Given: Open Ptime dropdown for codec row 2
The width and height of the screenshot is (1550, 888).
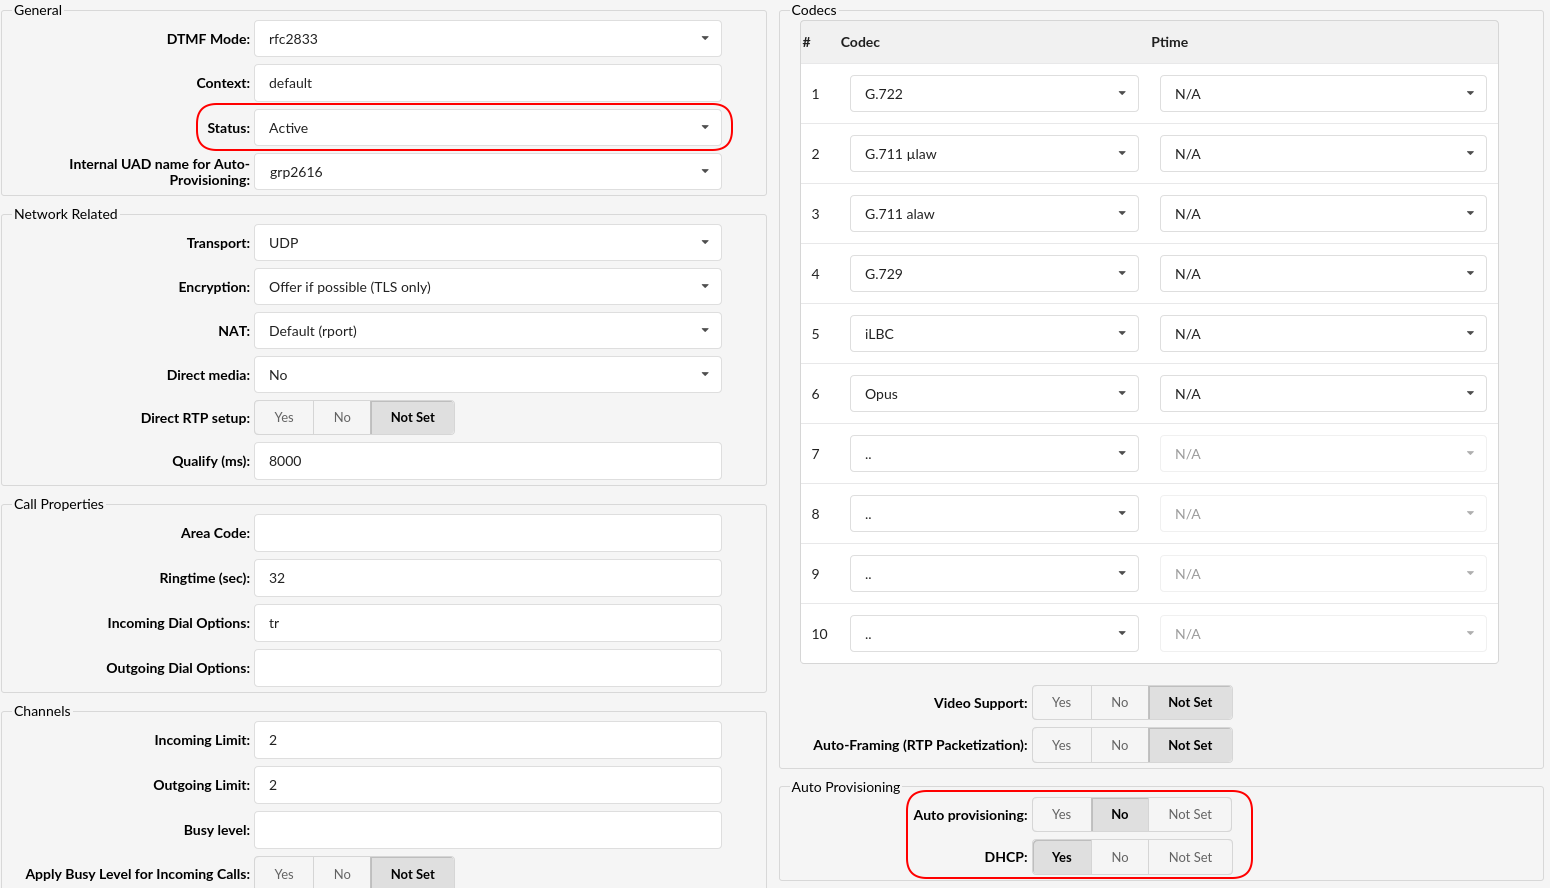Looking at the screenshot, I should [1322, 154].
